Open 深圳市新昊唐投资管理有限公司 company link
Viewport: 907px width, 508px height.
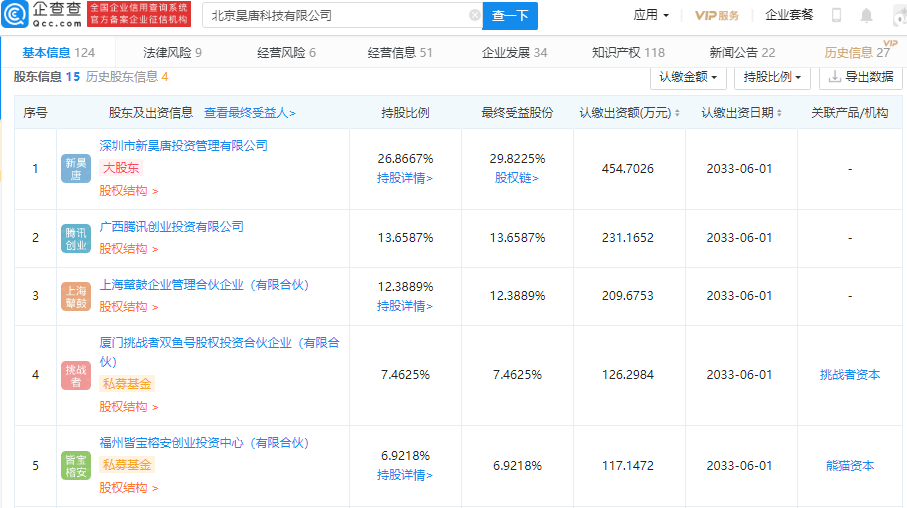tap(183, 146)
